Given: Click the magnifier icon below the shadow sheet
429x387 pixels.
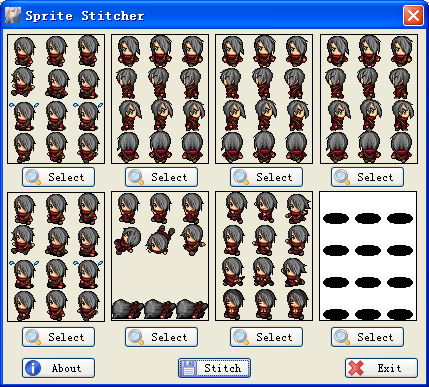Looking at the screenshot, I should [x=342, y=337].
